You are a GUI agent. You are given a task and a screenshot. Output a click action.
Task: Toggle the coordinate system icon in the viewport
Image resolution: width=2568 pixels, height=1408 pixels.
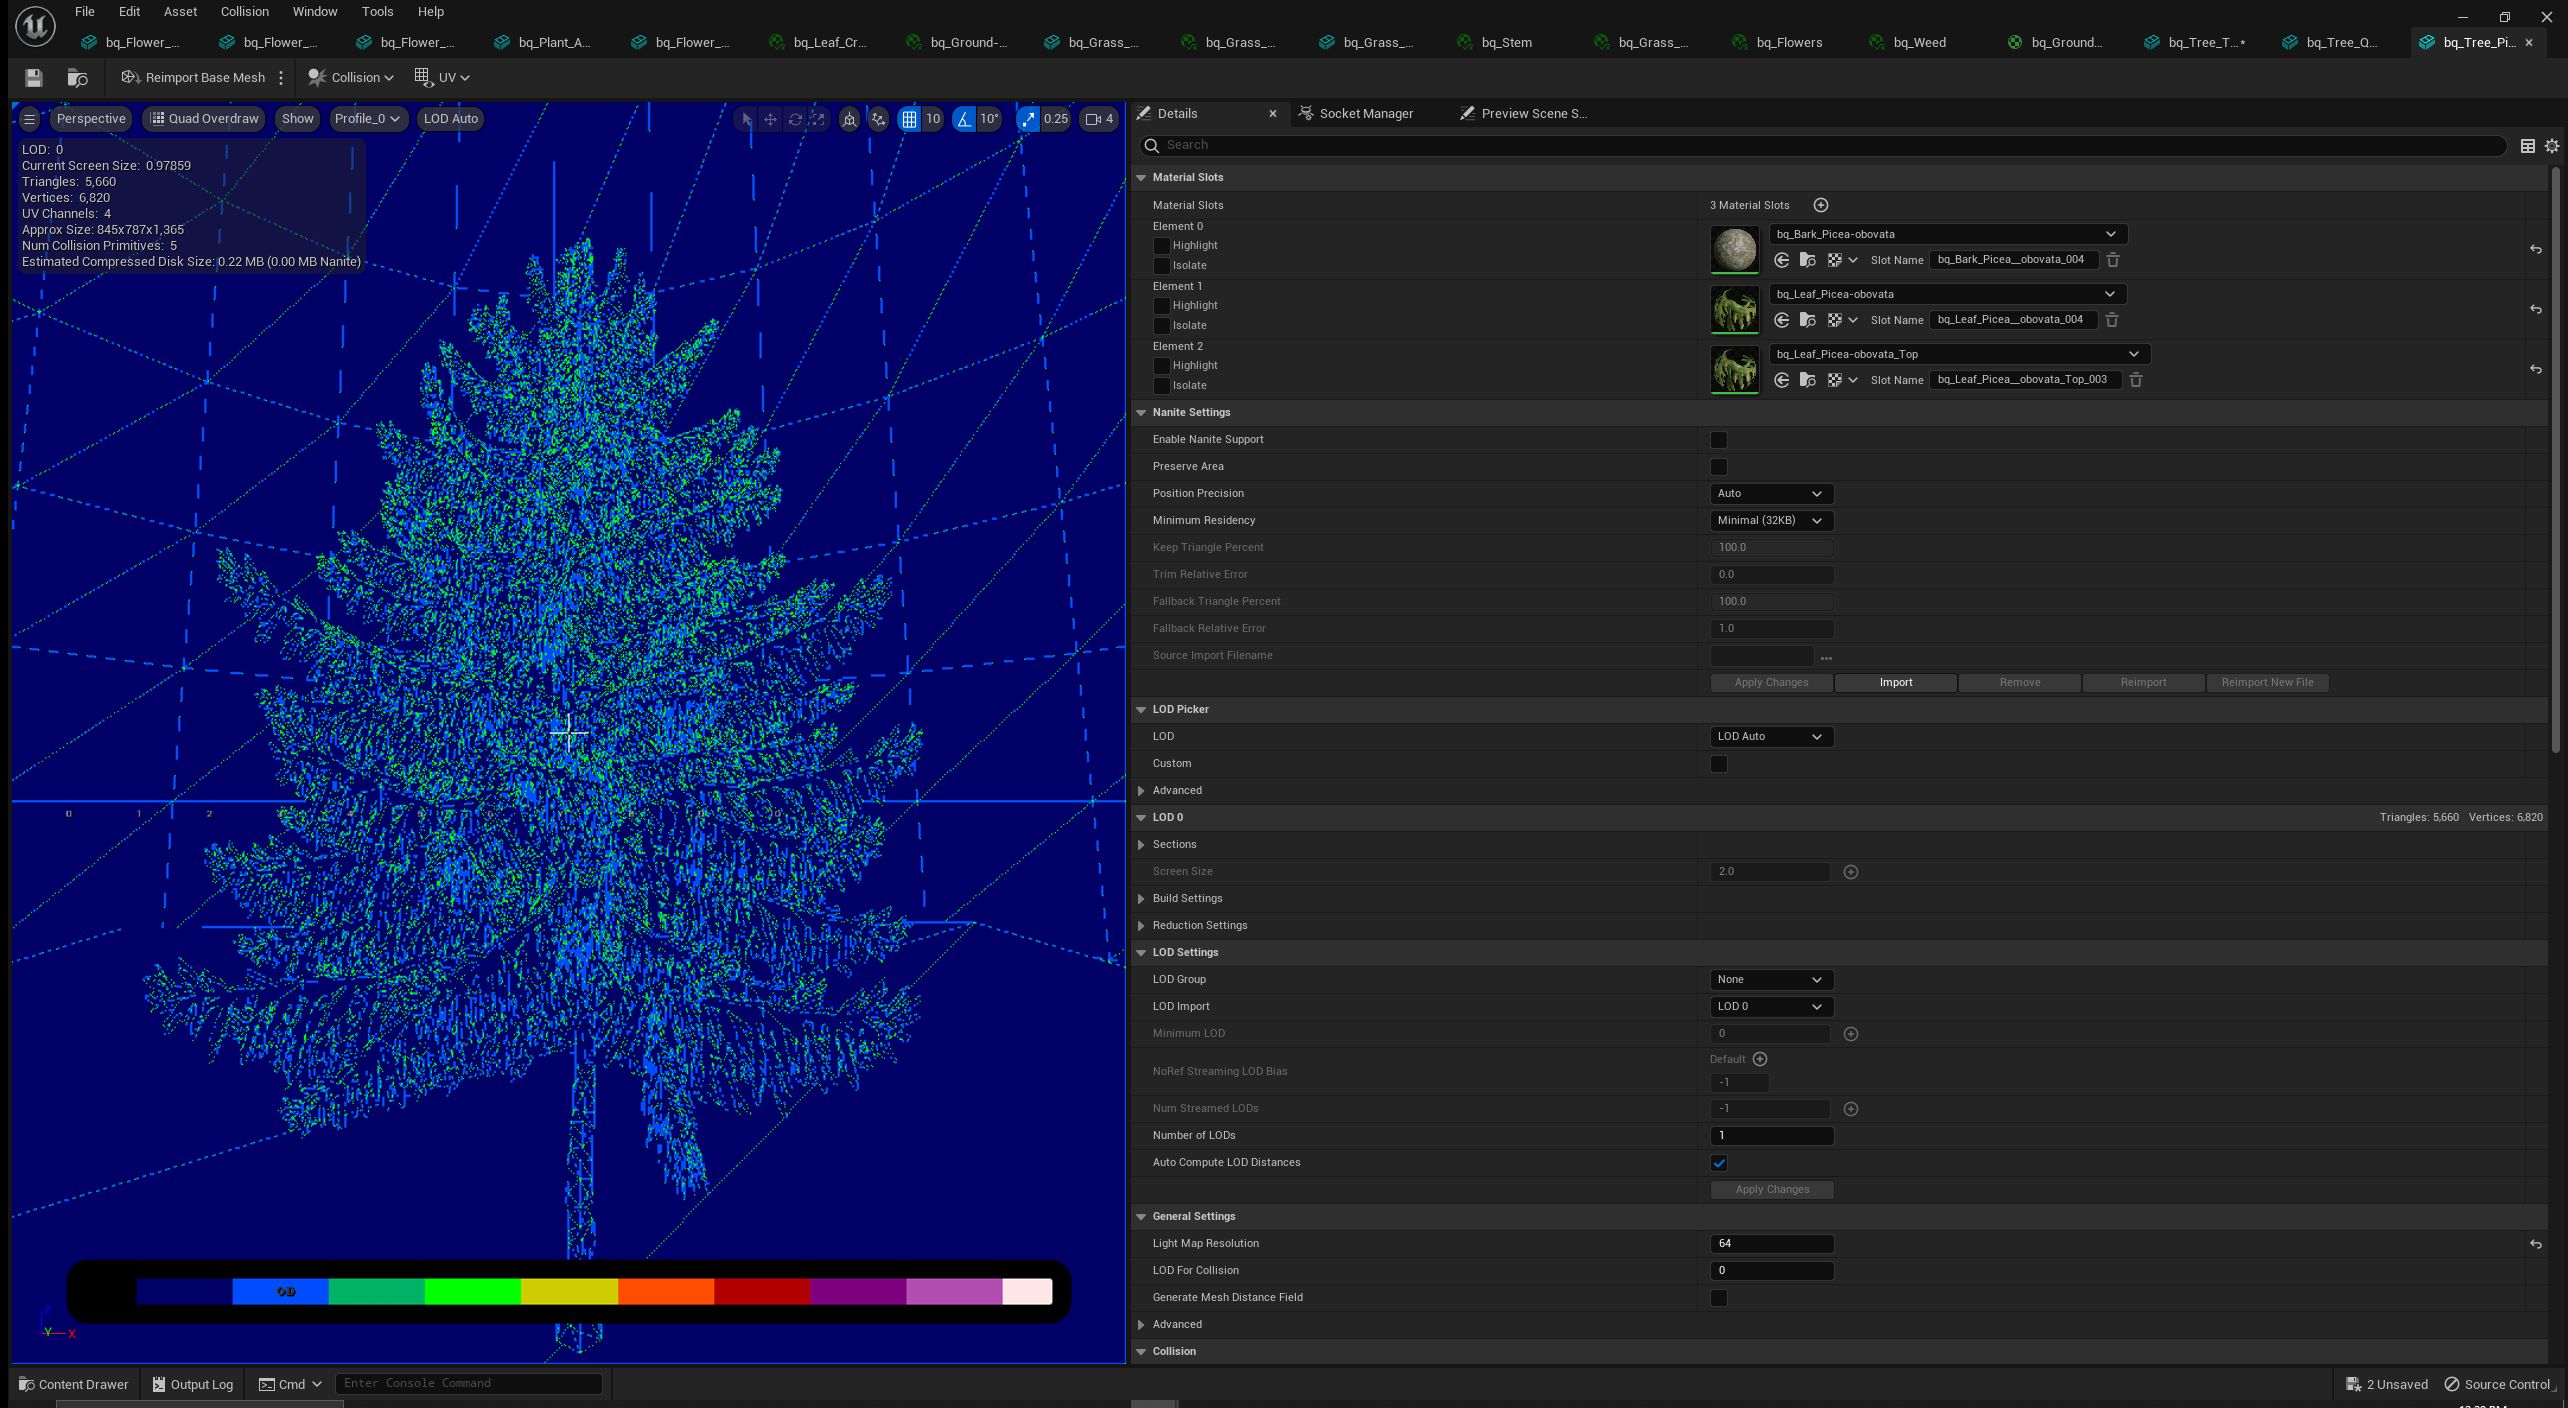(849, 119)
